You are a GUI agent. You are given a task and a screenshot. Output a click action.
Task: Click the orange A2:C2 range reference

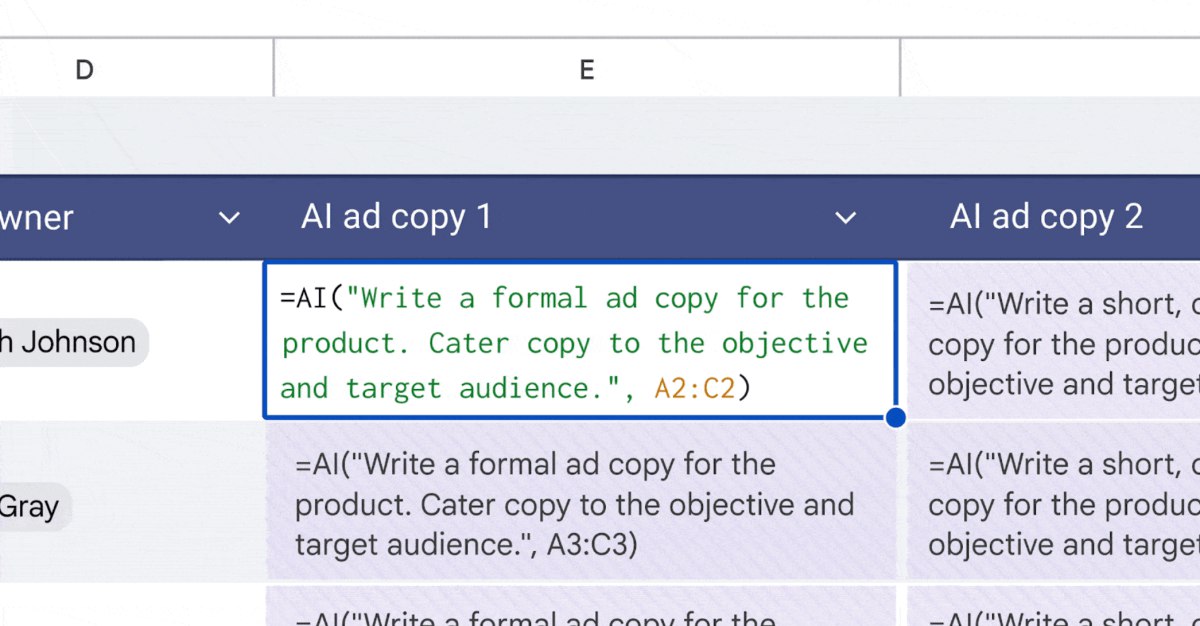point(695,388)
